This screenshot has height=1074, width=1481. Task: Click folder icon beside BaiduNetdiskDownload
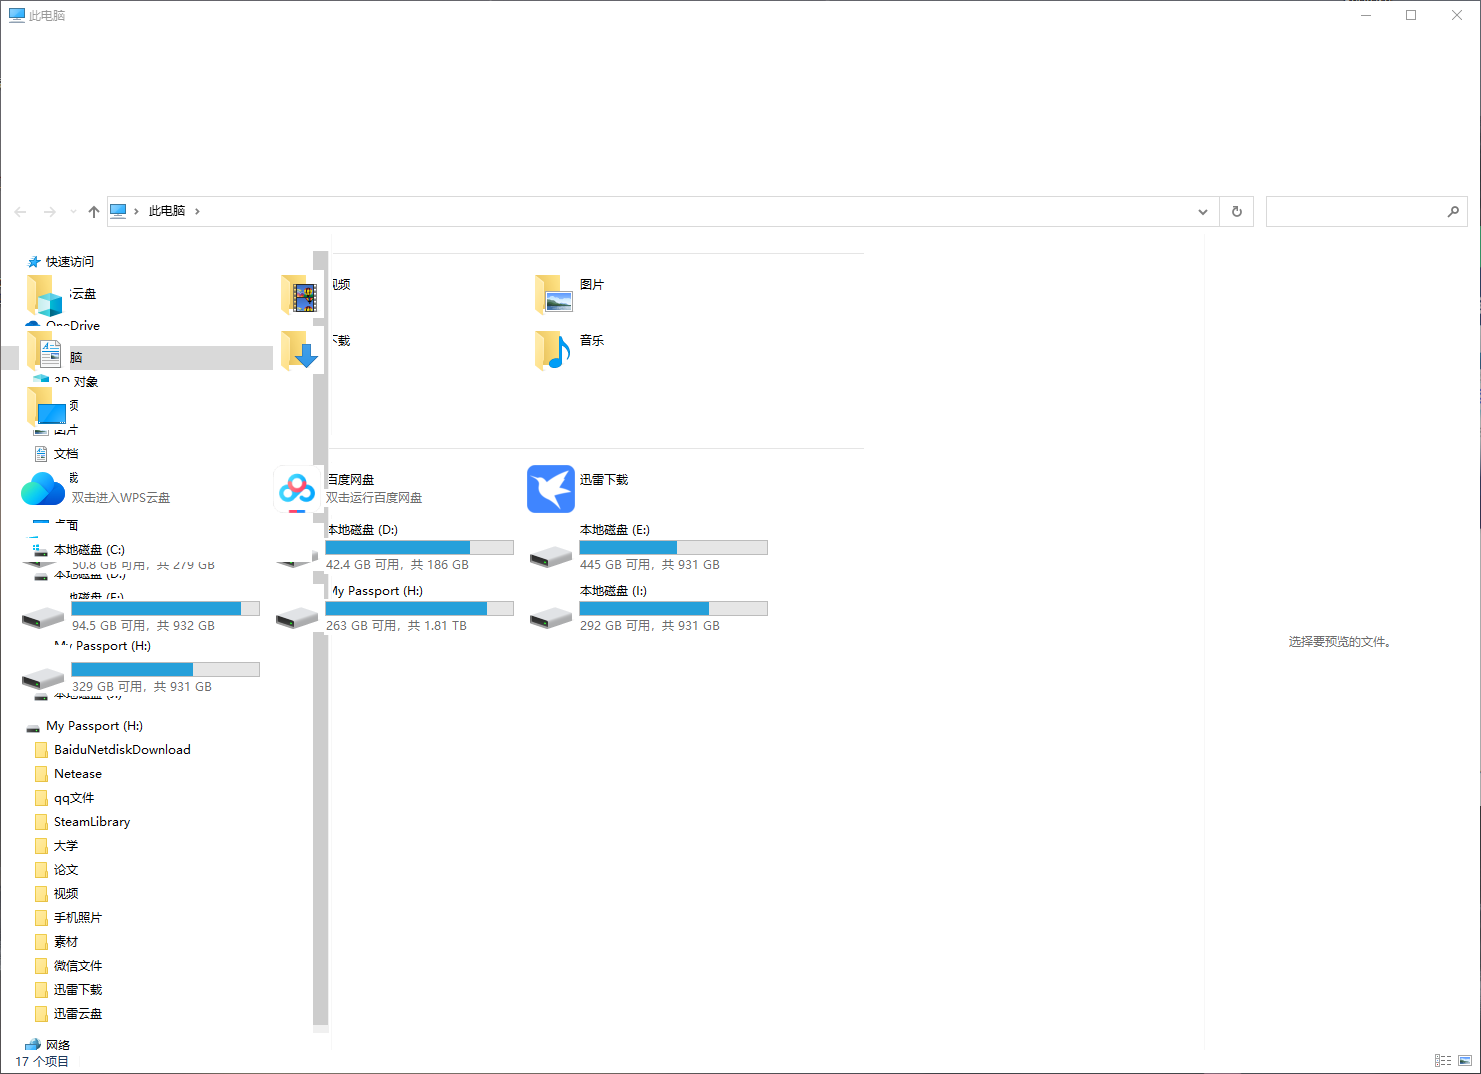pyautogui.click(x=41, y=750)
